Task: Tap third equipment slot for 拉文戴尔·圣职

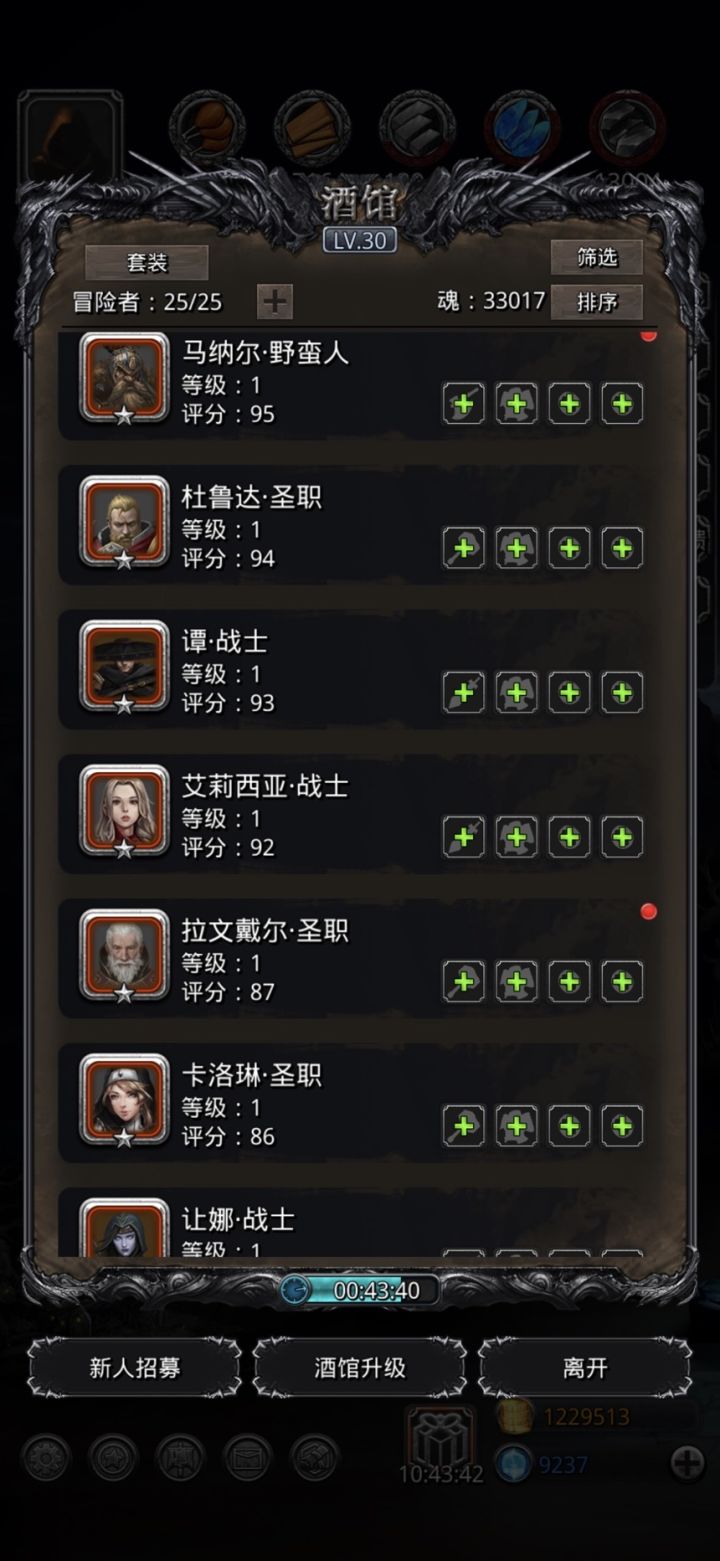Action: point(569,981)
